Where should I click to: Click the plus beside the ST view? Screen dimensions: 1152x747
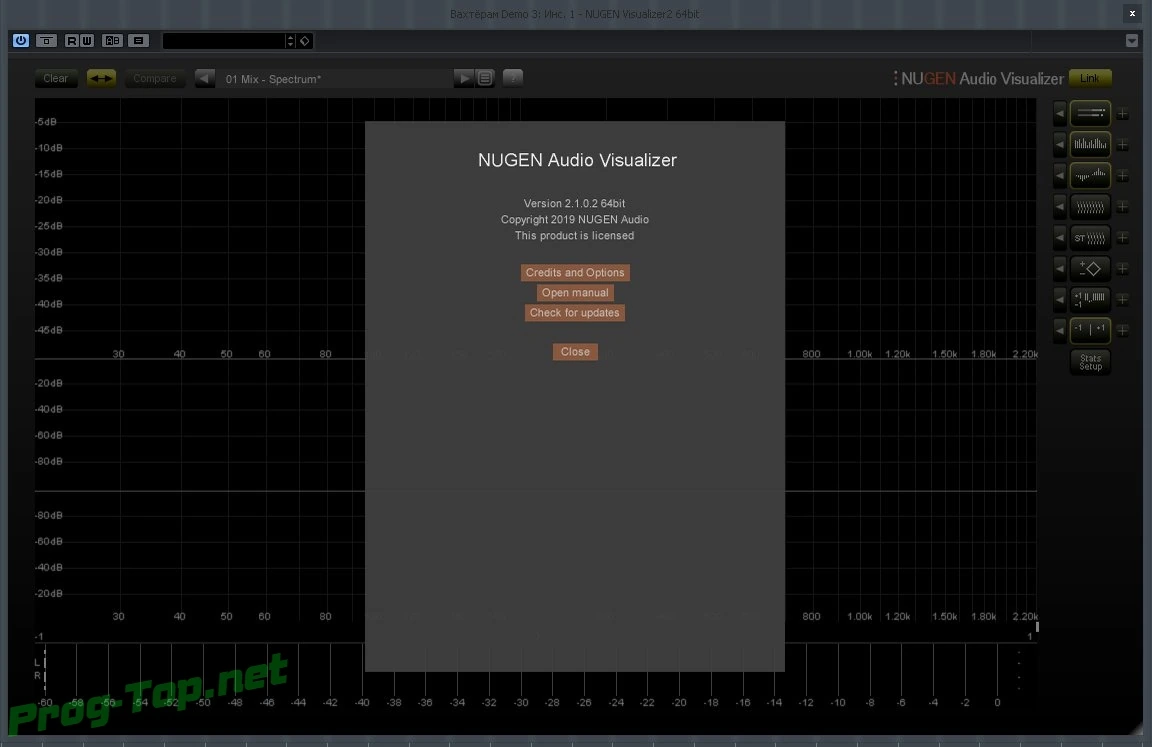[x=1123, y=238]
